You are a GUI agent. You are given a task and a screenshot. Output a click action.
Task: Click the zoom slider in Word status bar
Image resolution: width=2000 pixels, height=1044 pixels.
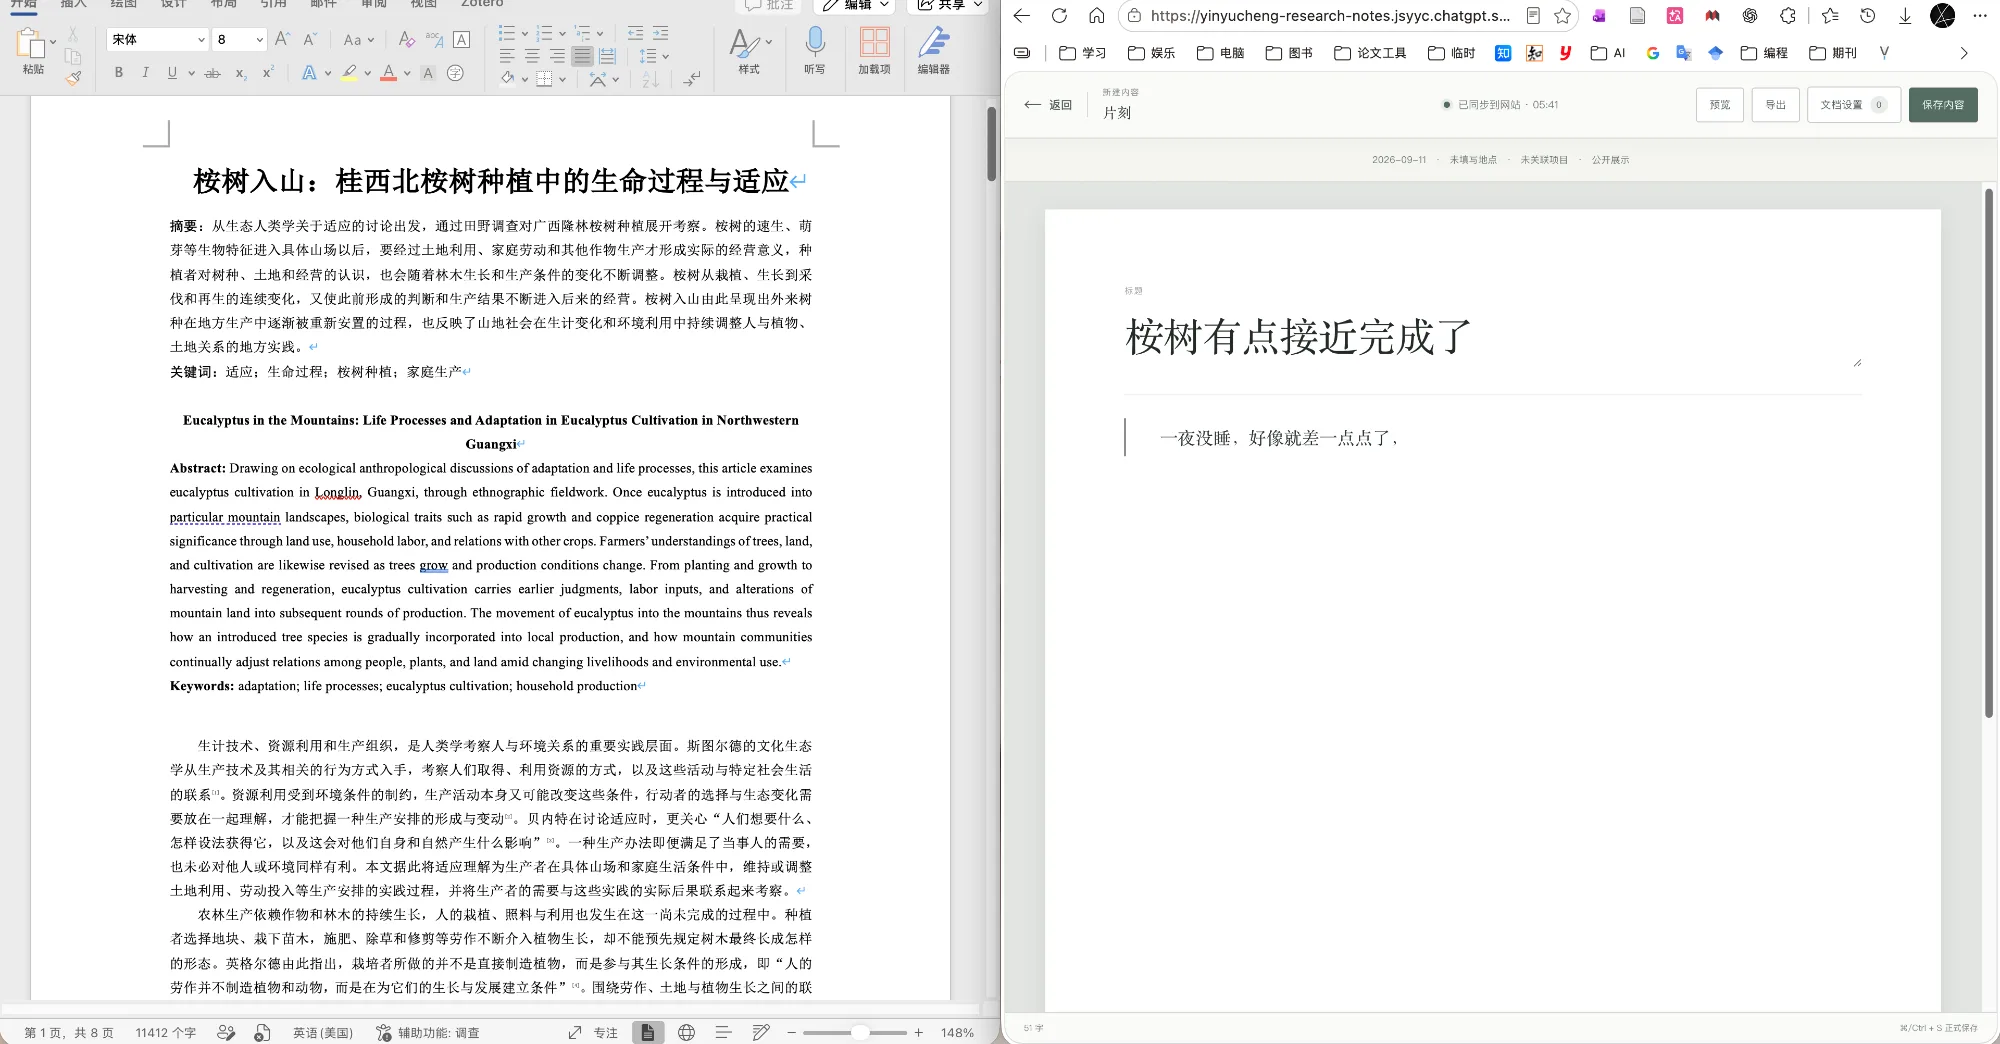tap(855, 1033)
